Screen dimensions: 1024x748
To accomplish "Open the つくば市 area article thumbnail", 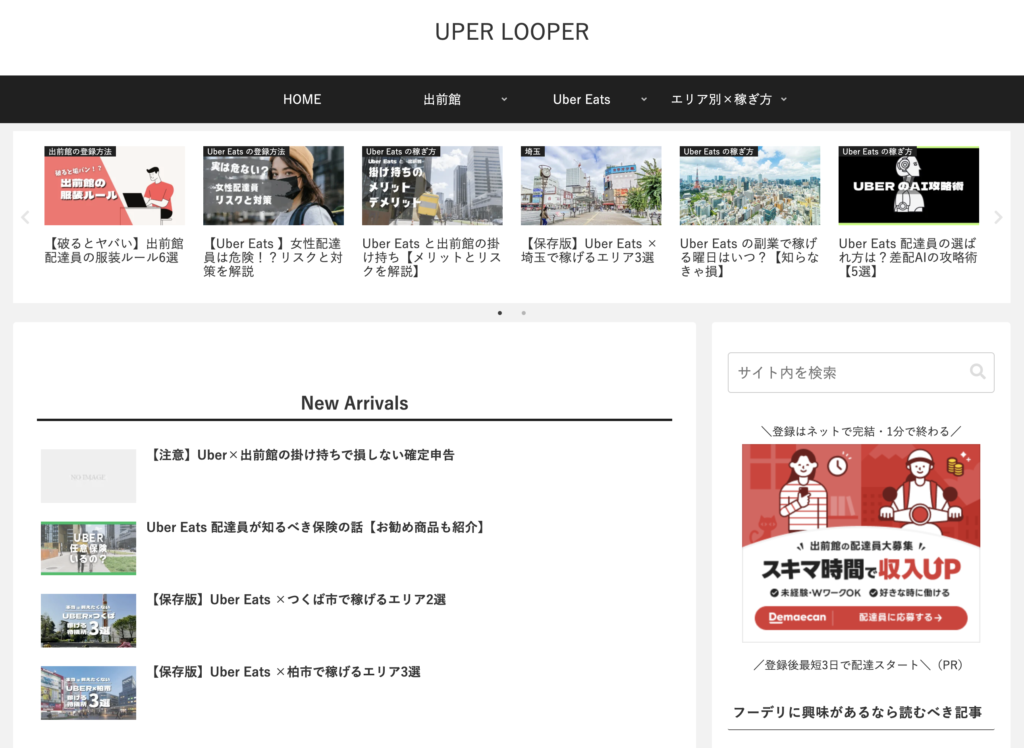I will (88, 620).
